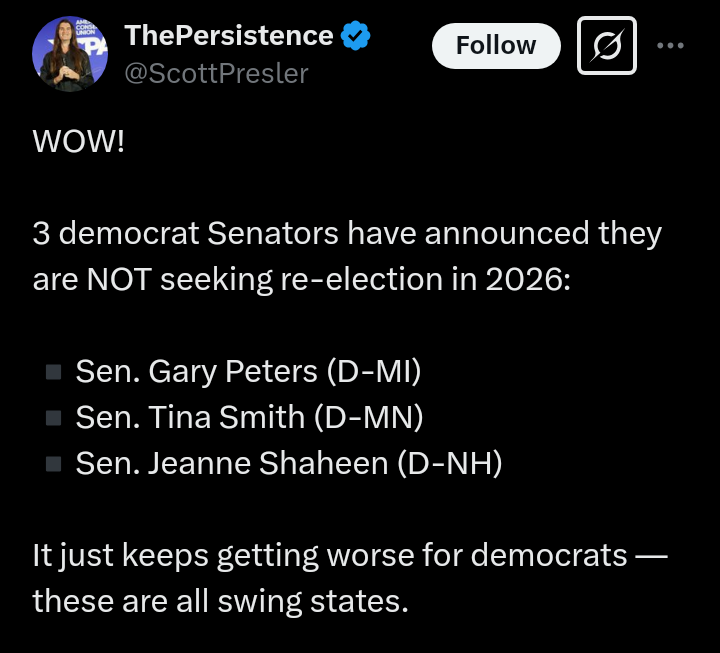
Task: Click the Sen. Jeanne Shaheen (D-NH) entry
Action: 289,464
